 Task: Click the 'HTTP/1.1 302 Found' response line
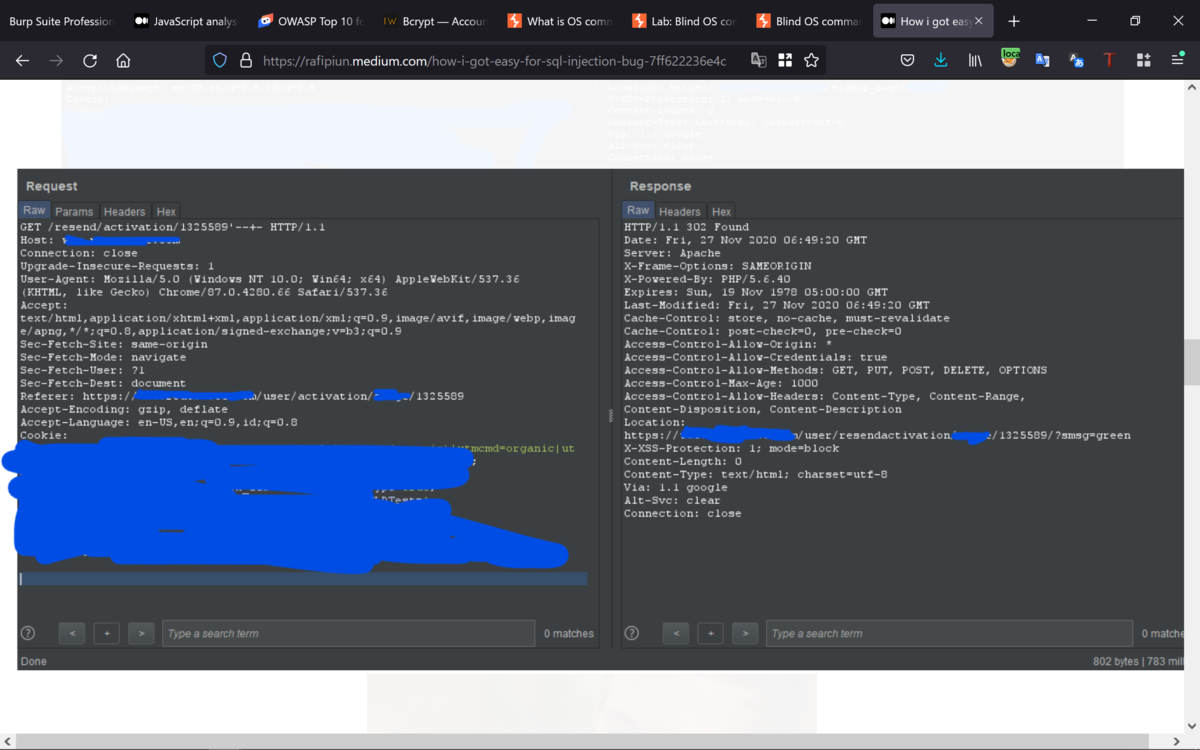[686, 227]
